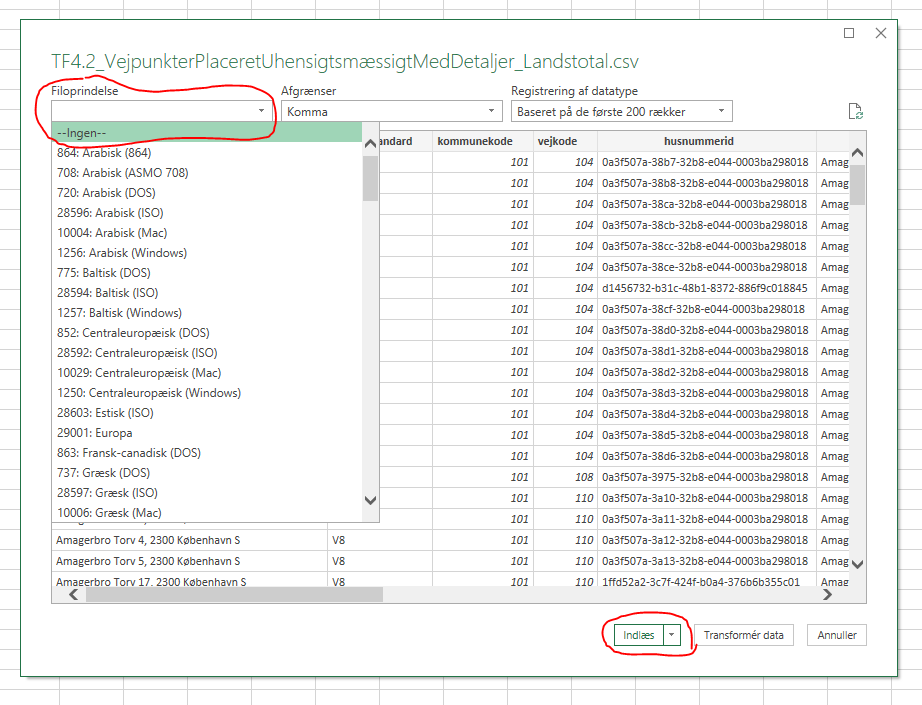Select 852: Centraleuropæisk (DOS) encoding
The width and height of the screenshot is (922, 705).
[206, 333]
